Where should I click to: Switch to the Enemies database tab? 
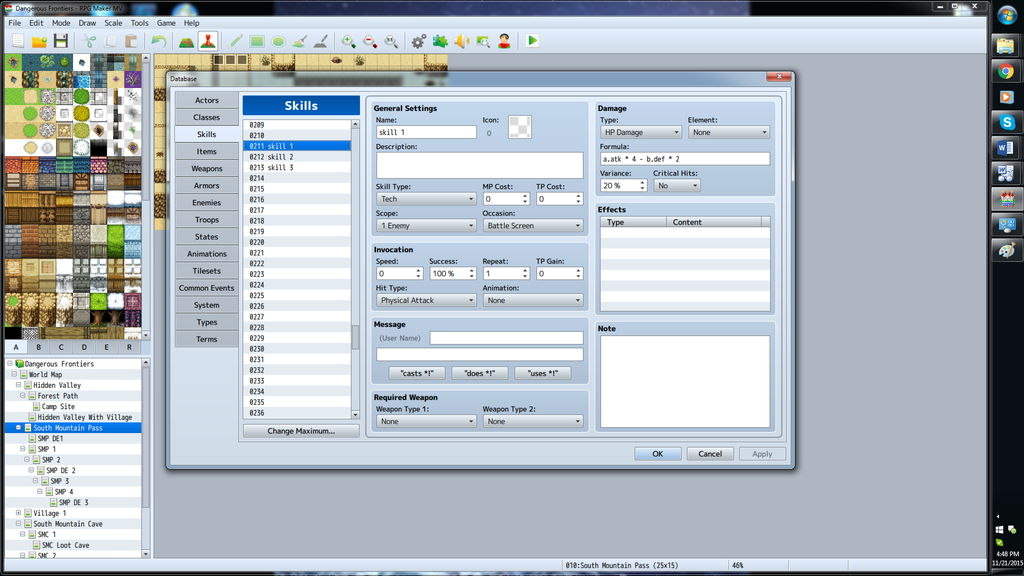[207, 203]
